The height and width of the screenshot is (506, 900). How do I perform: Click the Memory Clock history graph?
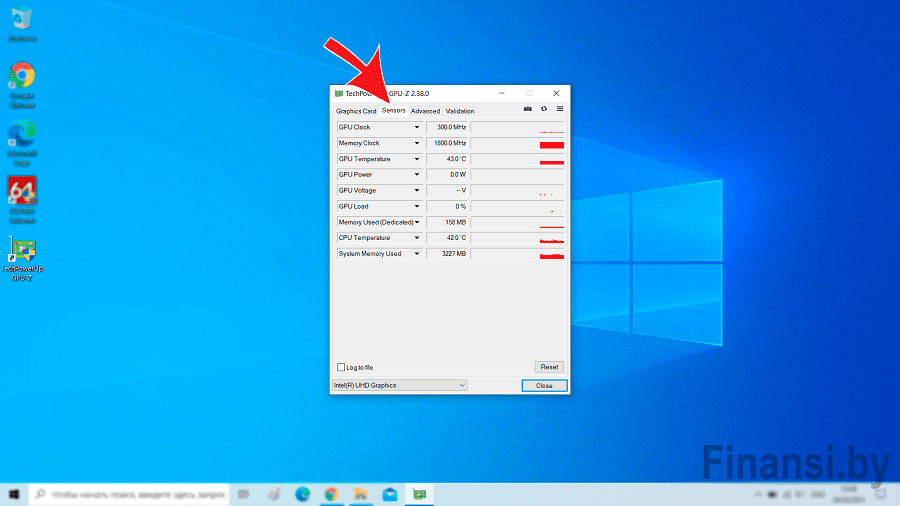[x=517, y=143]
